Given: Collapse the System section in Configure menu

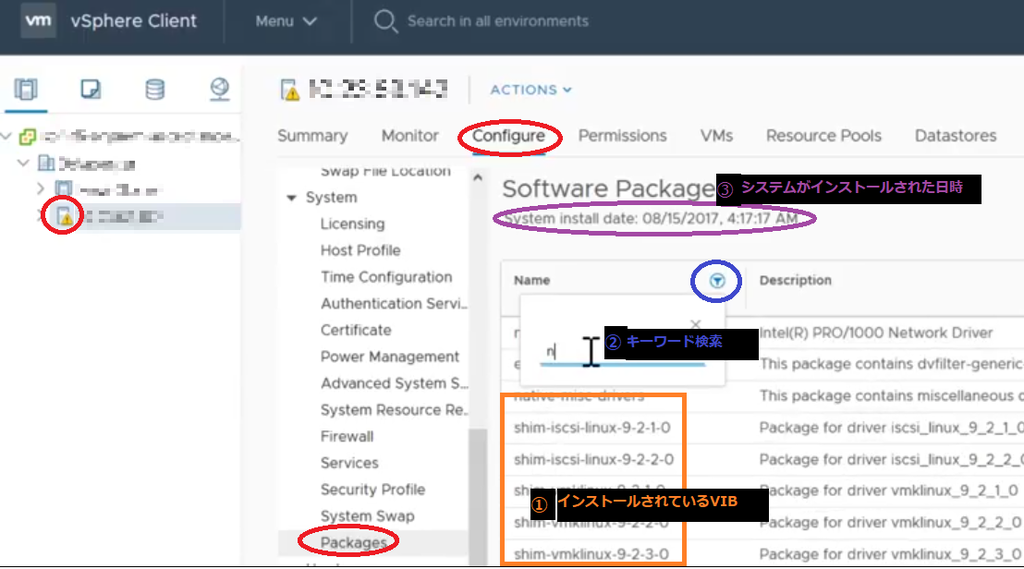Looking at the screenshot, I should (x=291, y=197).
